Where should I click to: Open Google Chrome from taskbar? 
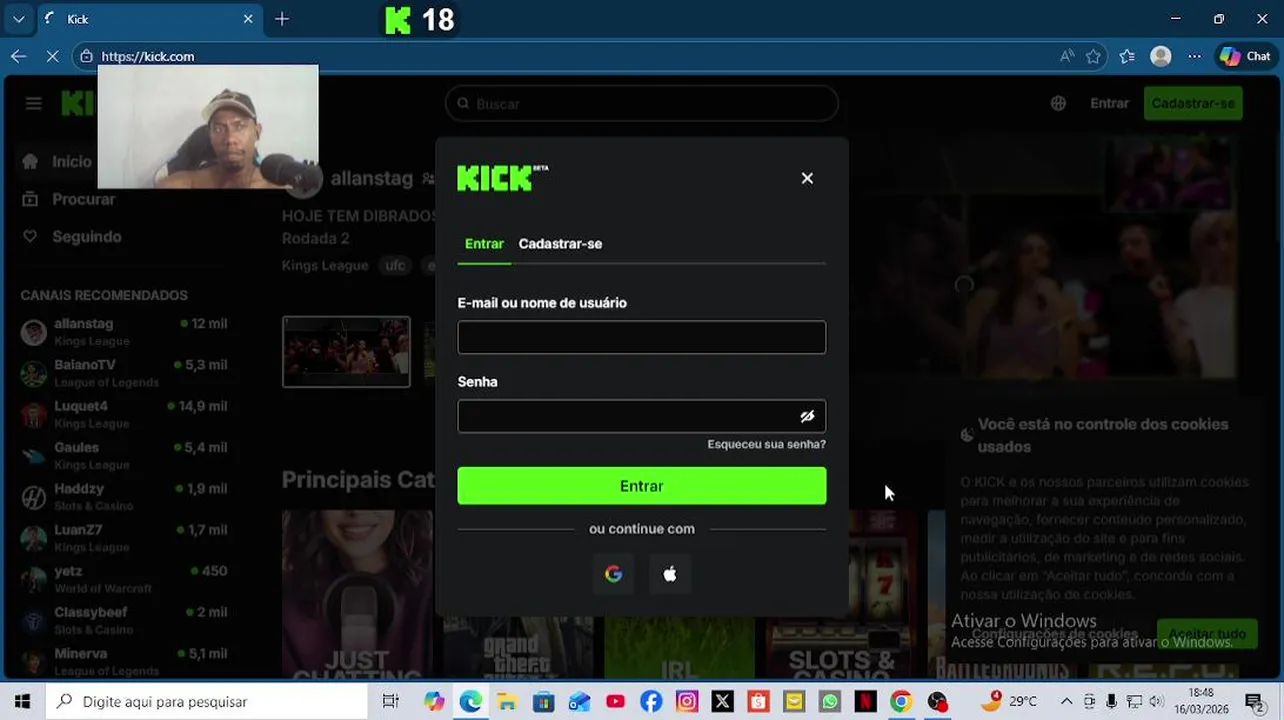[901, 702]
